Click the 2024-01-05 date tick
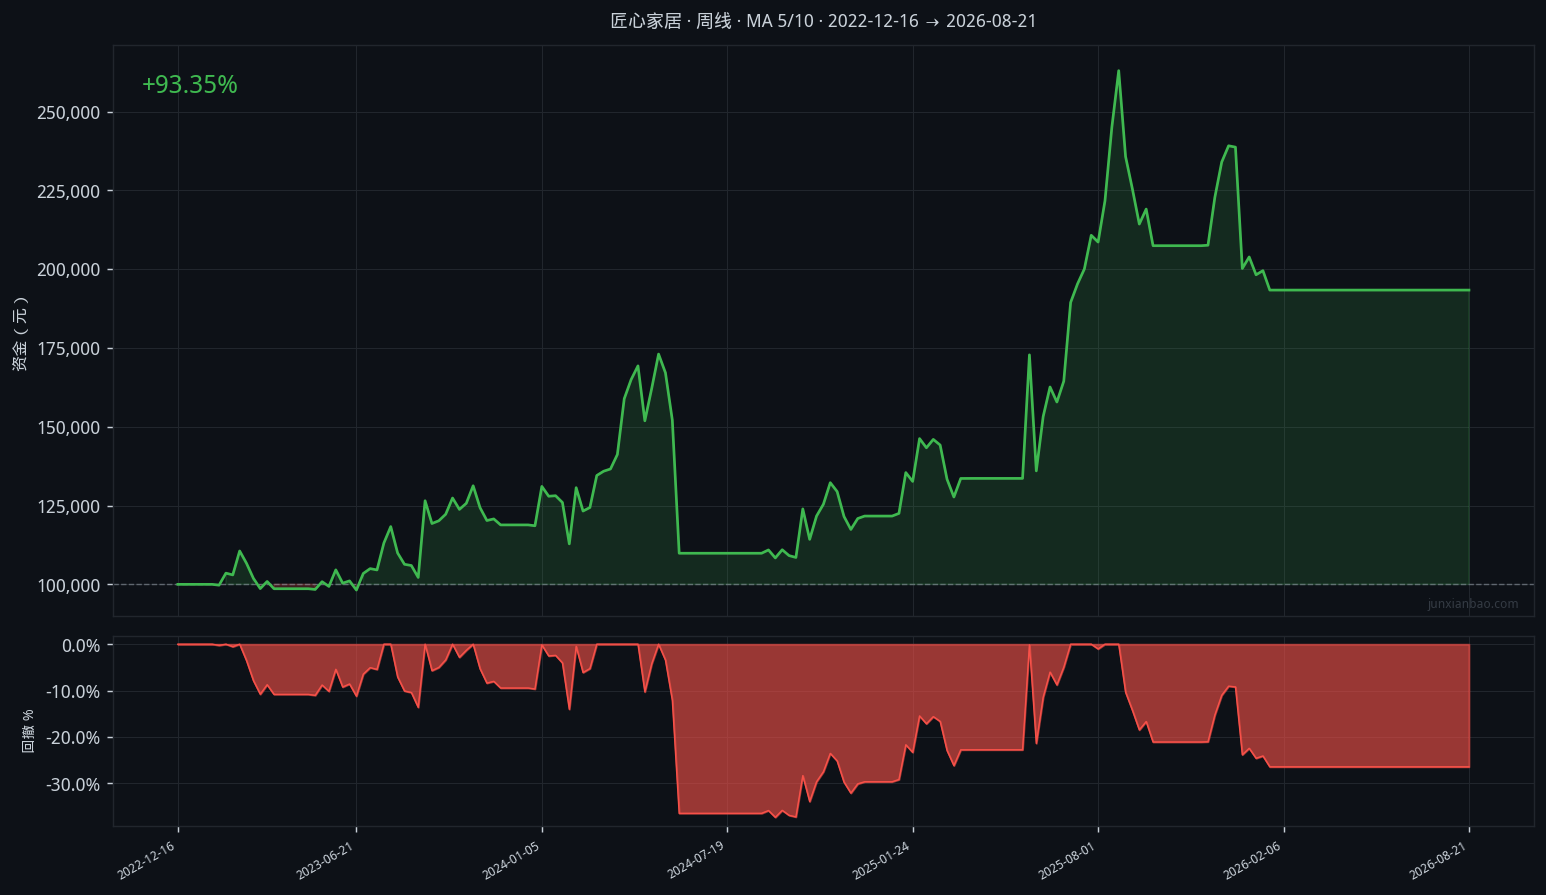Viewport: 1546px width, 895px height. point(510,860)
